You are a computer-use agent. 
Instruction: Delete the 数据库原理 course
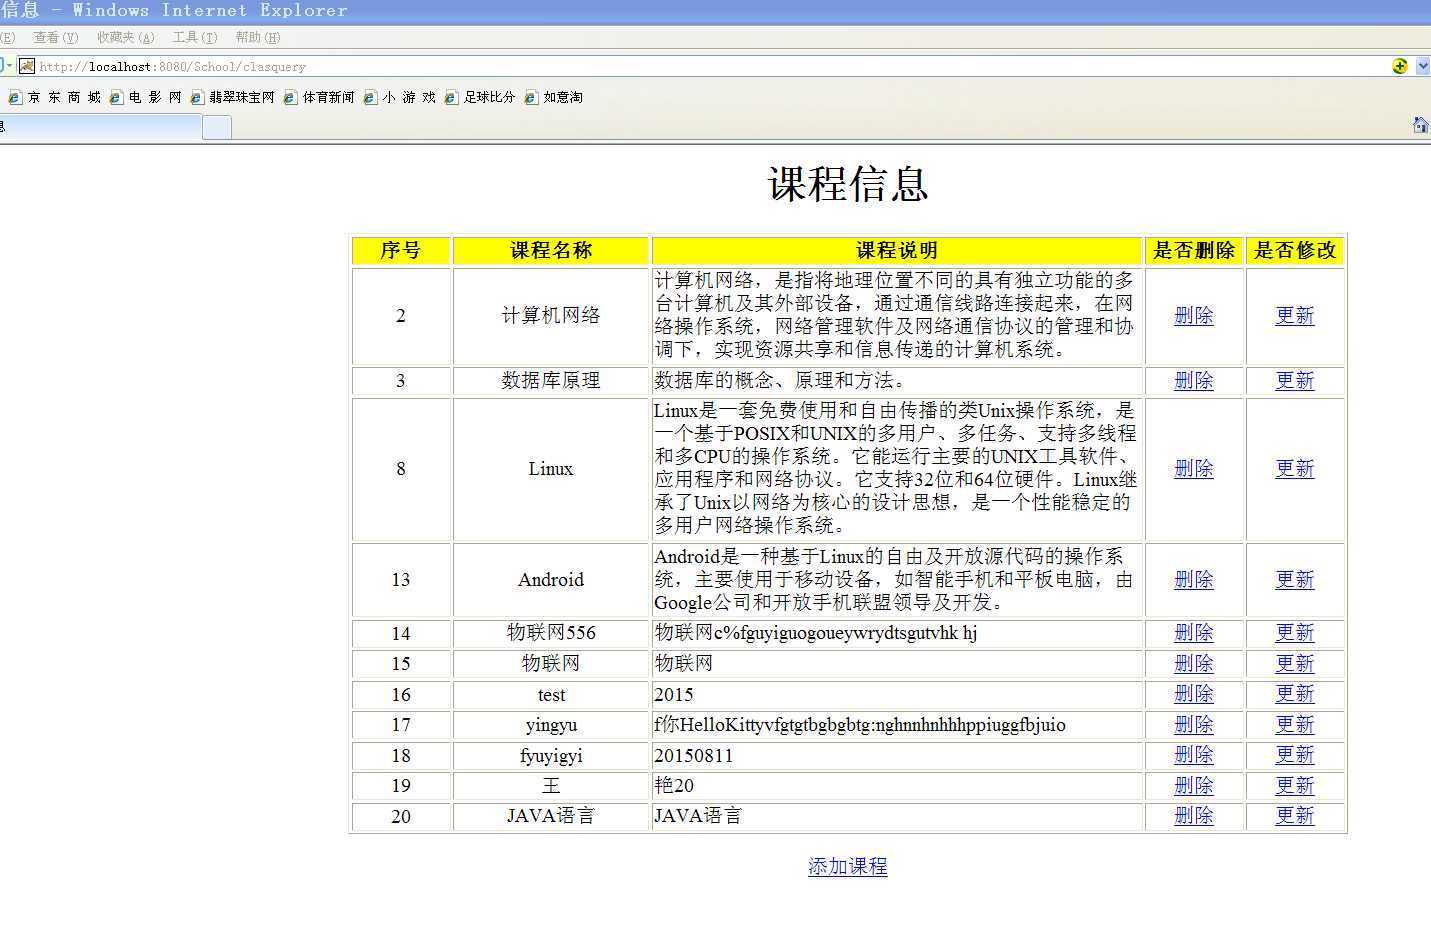click(x=1194, y=381)
